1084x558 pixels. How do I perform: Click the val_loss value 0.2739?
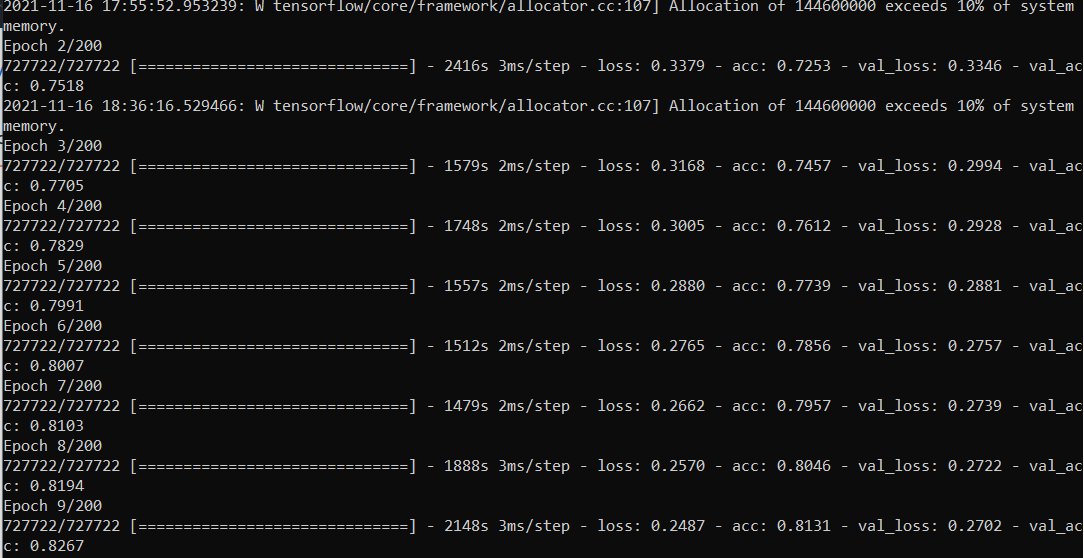(x=975, y=407)
